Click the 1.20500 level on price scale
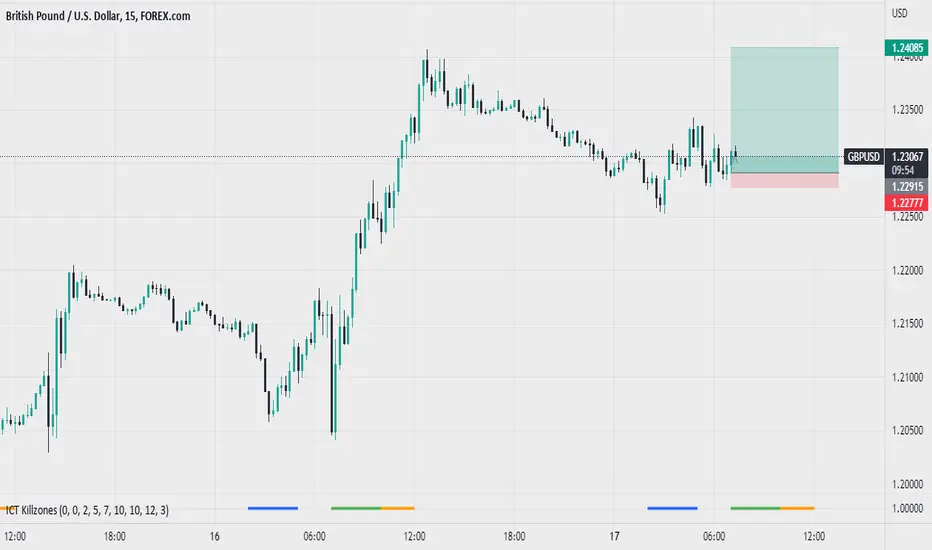 908,430
